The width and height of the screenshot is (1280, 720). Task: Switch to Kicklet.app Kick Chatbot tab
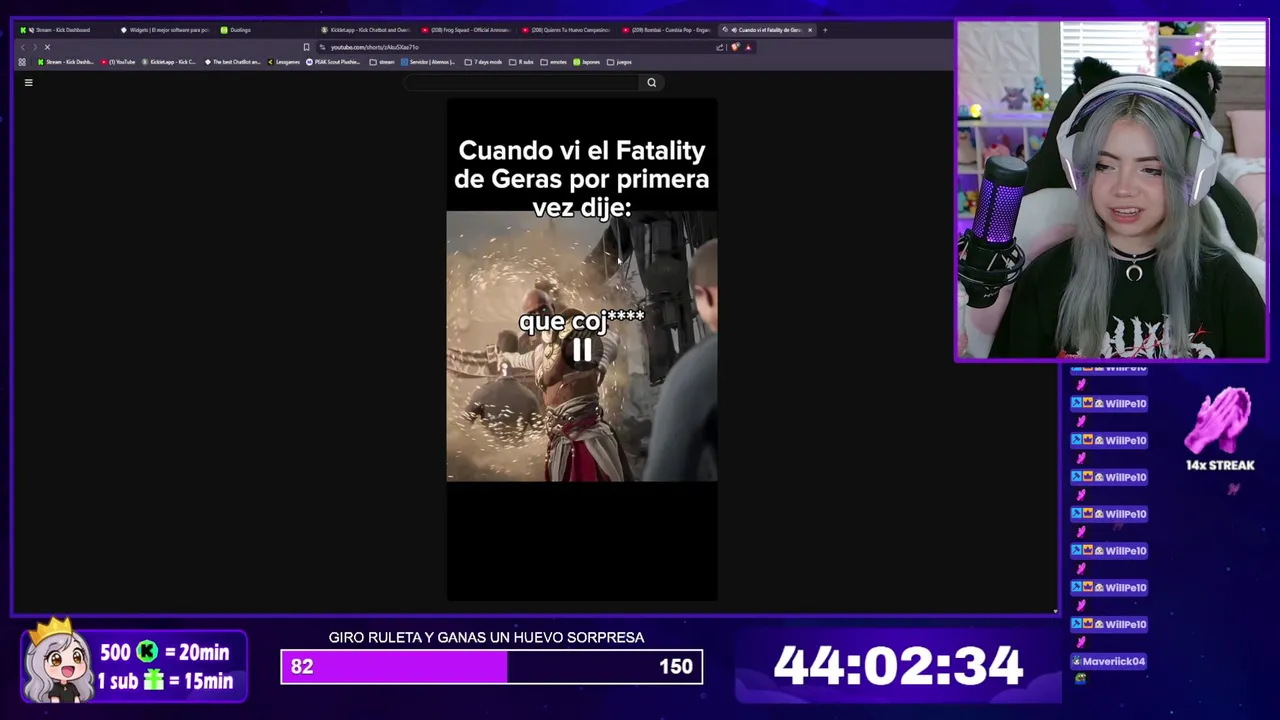366,30
